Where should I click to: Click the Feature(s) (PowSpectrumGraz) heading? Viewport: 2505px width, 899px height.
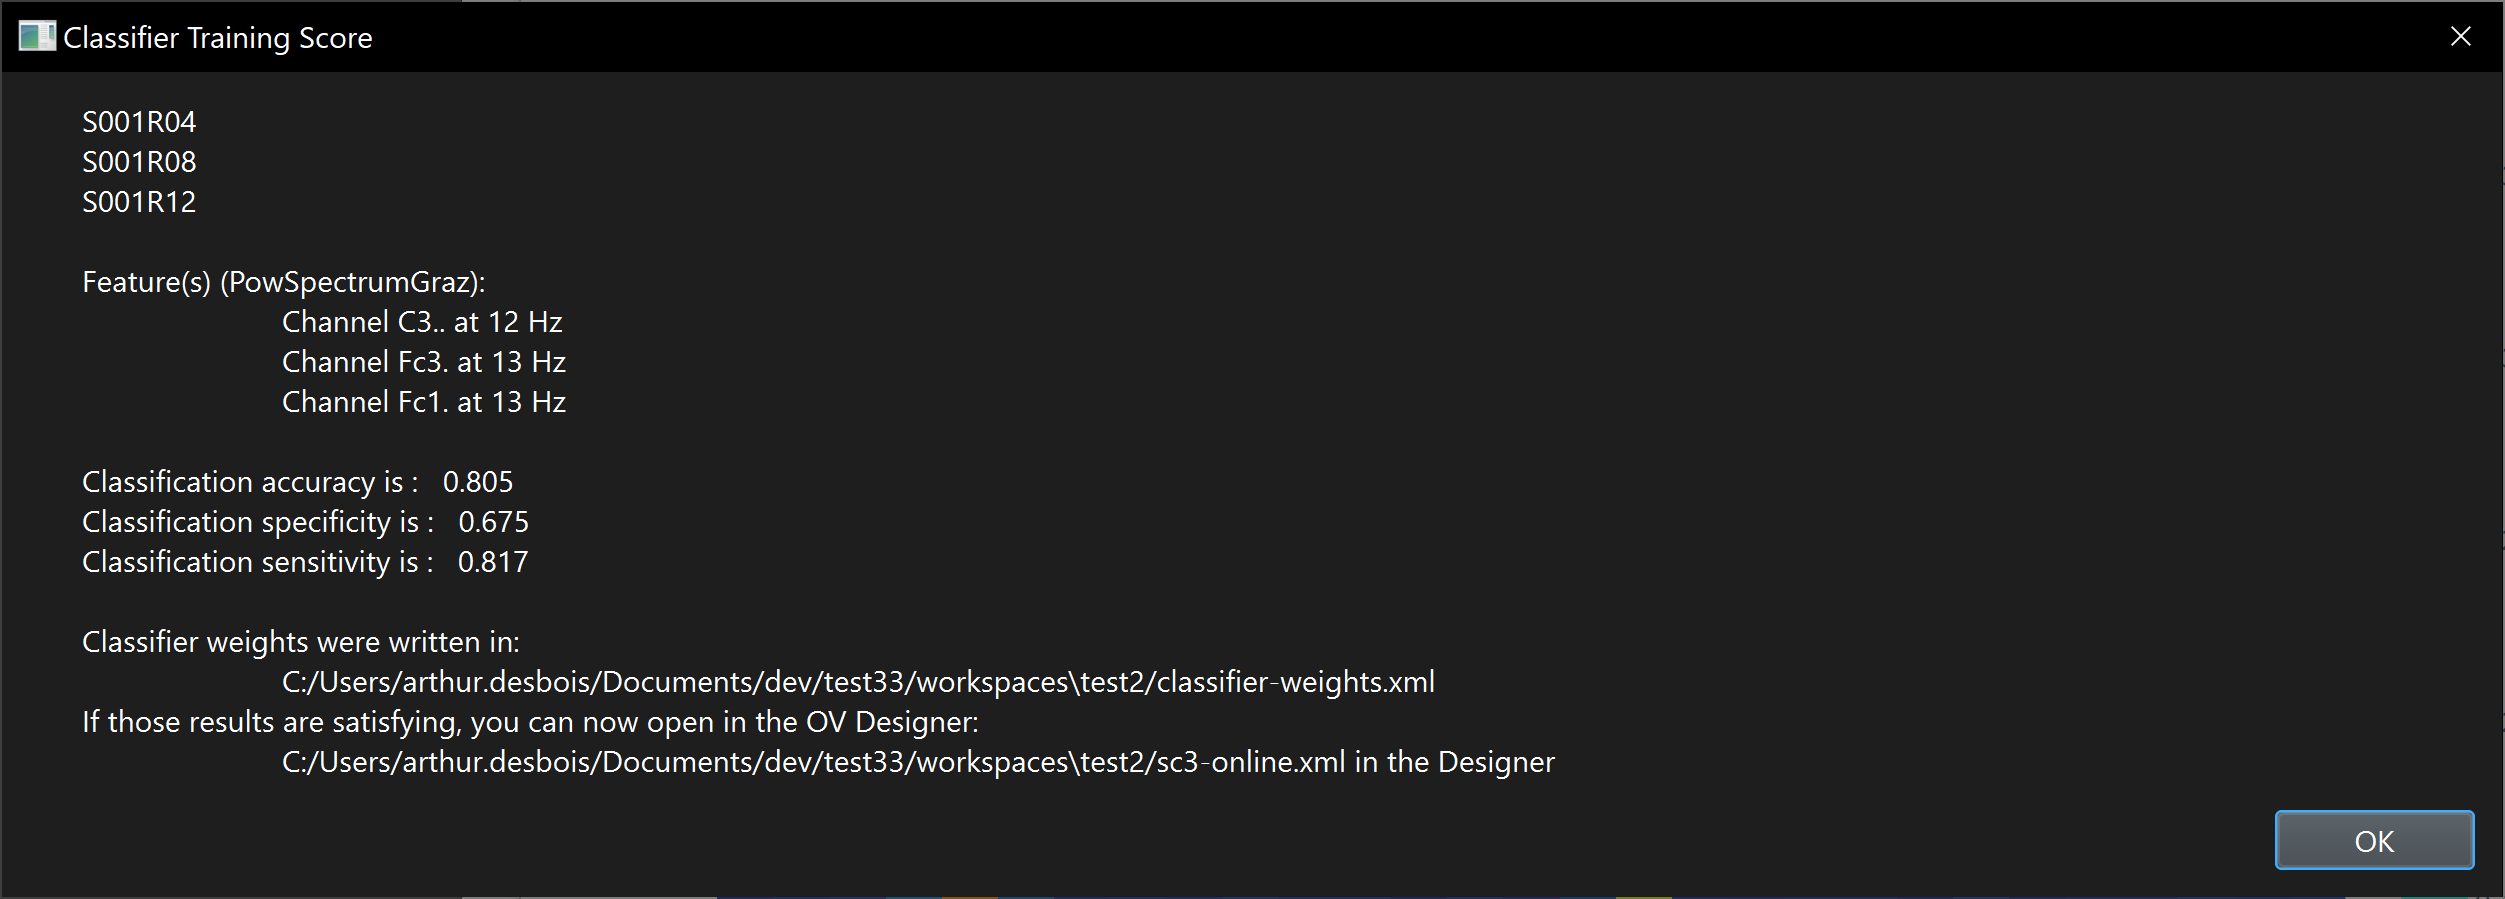tap(284, 283)
